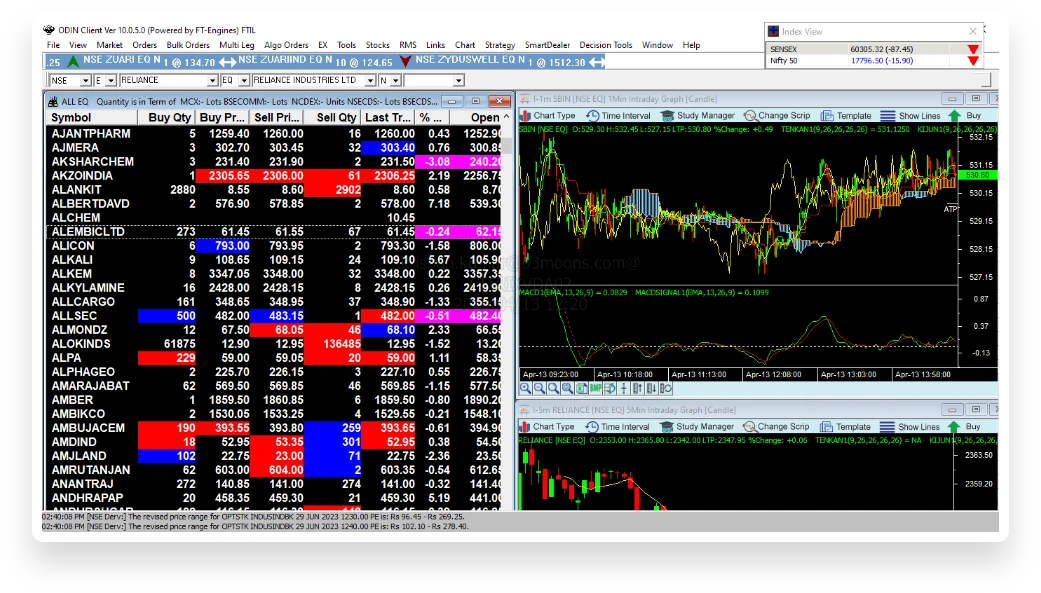Click the Buy Qty column header
Viewport: 1041px width, 593px height.
pos(169,117)
